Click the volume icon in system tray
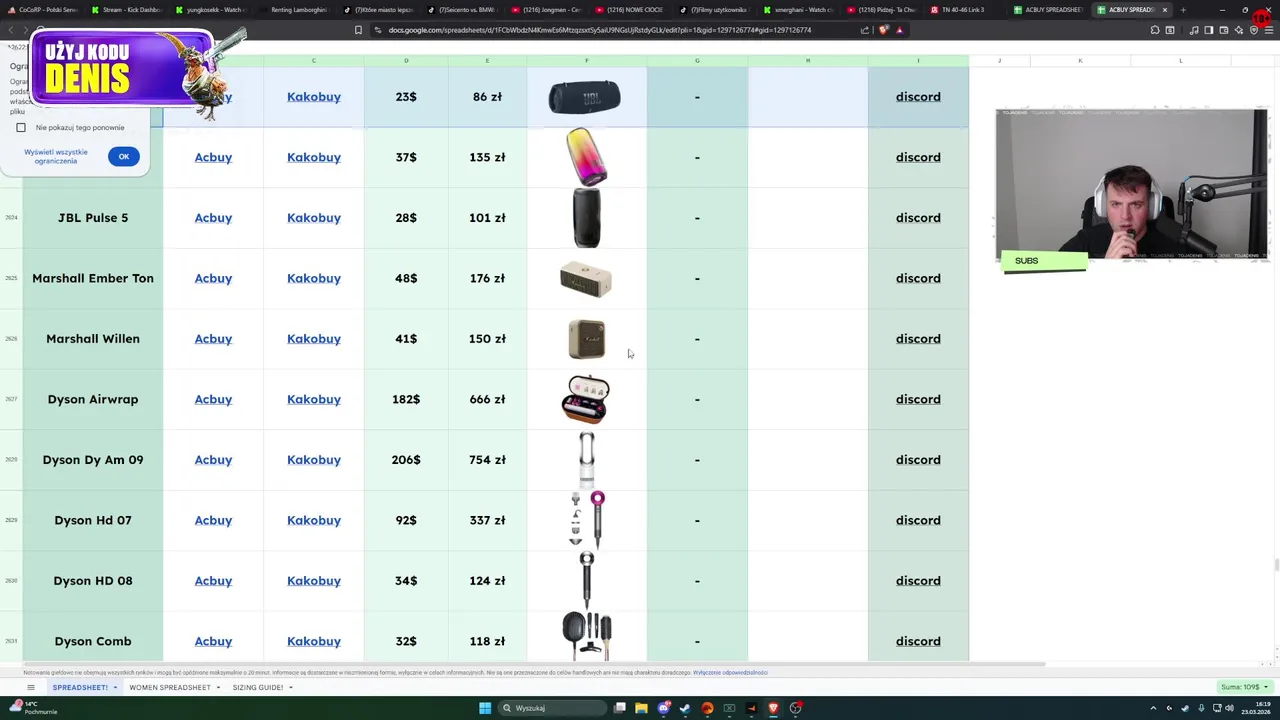The height and width of the screenshot is (720, 1280). [1229, 708]
